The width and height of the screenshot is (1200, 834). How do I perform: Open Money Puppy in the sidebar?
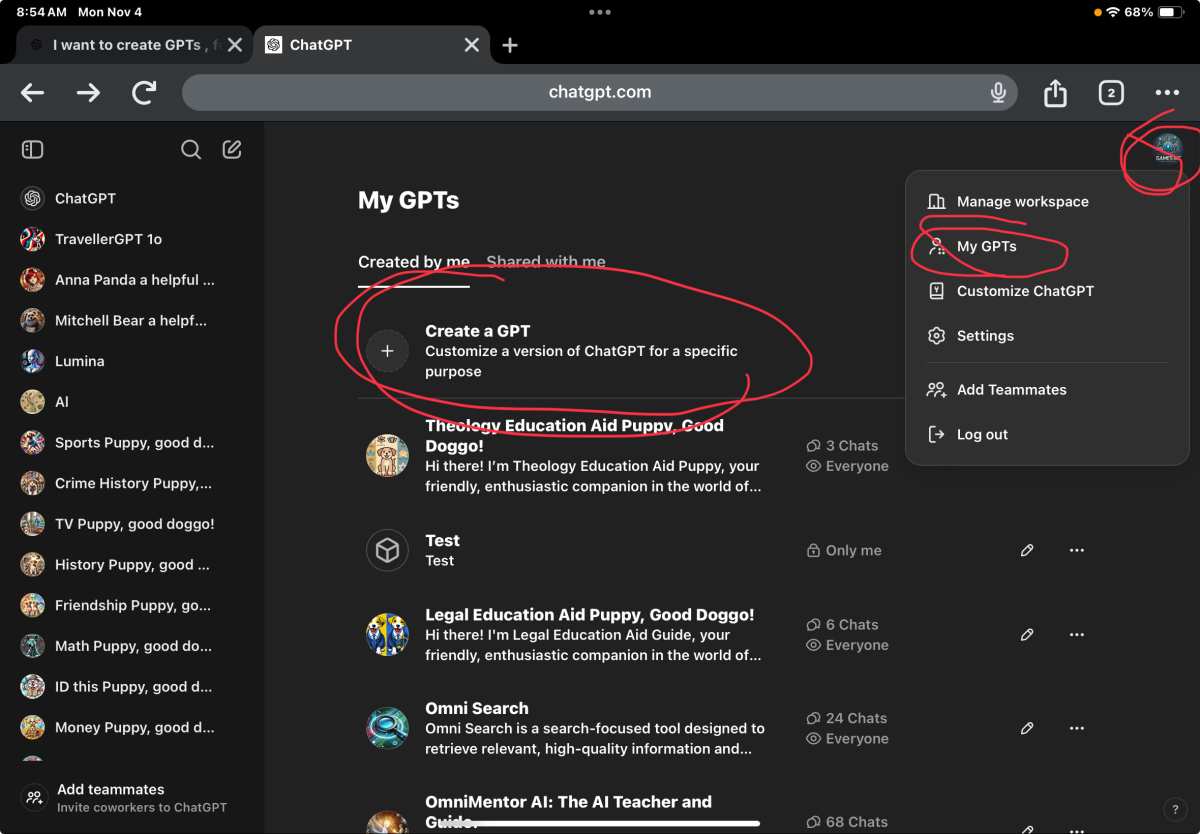pyautogui.click(x=133, y=727)
